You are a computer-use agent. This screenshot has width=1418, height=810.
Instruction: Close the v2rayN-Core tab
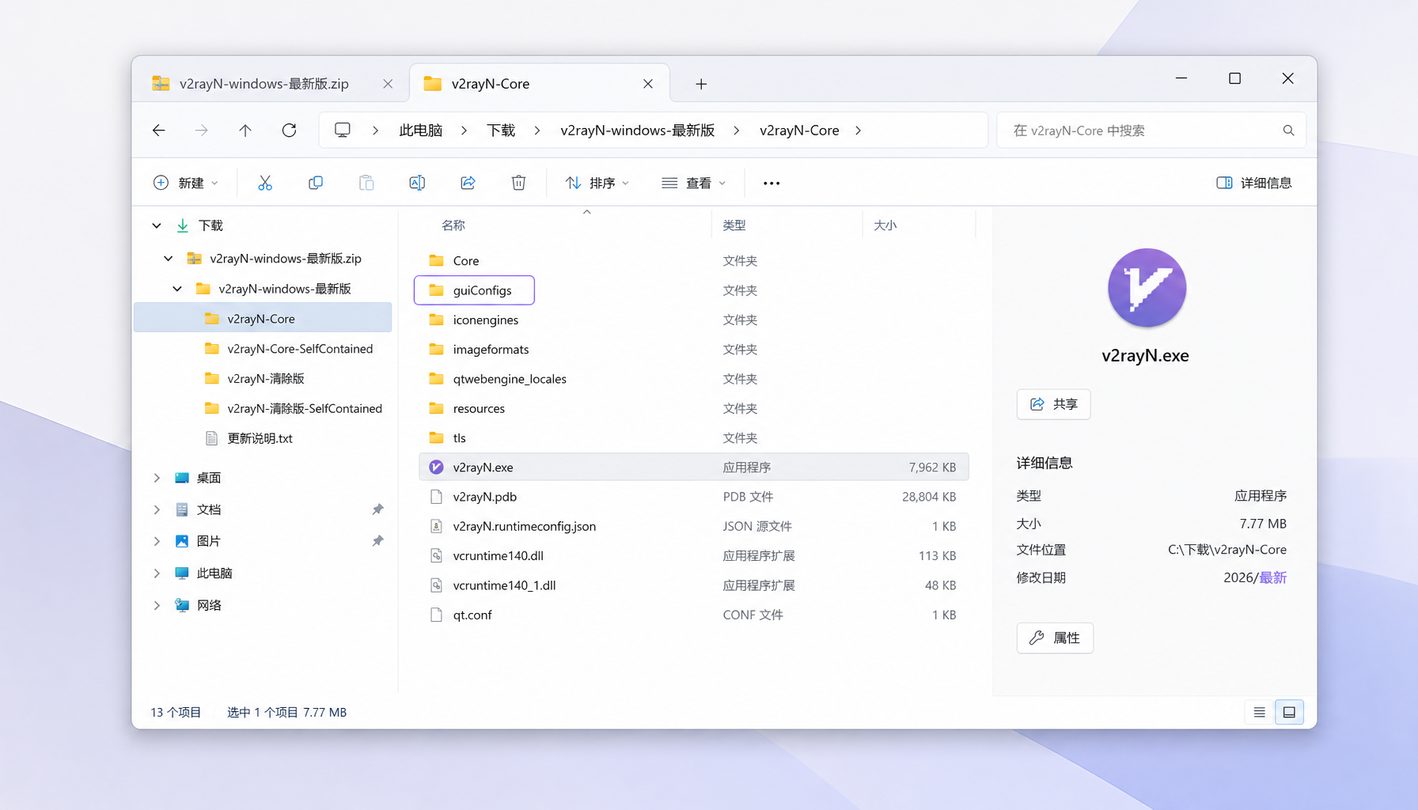click(x=648, y=84)
